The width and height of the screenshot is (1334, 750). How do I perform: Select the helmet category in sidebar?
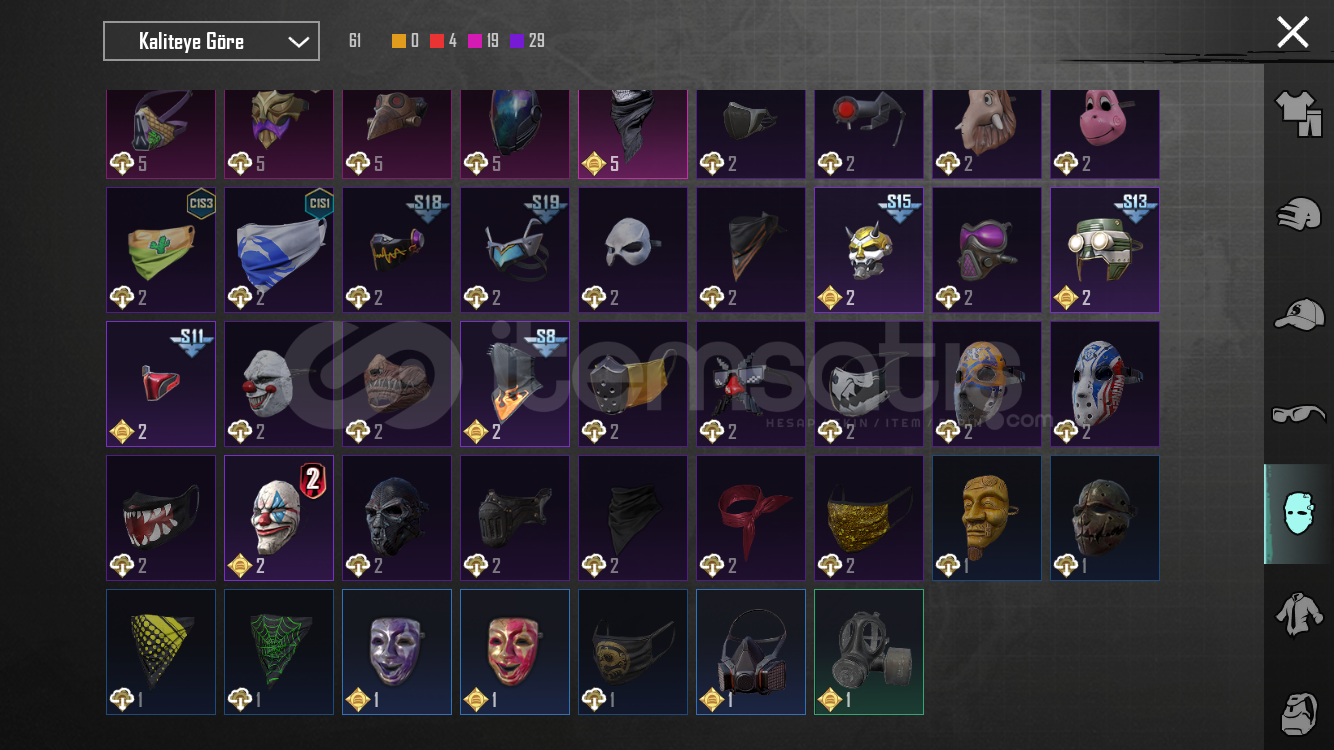[1298, 214]
